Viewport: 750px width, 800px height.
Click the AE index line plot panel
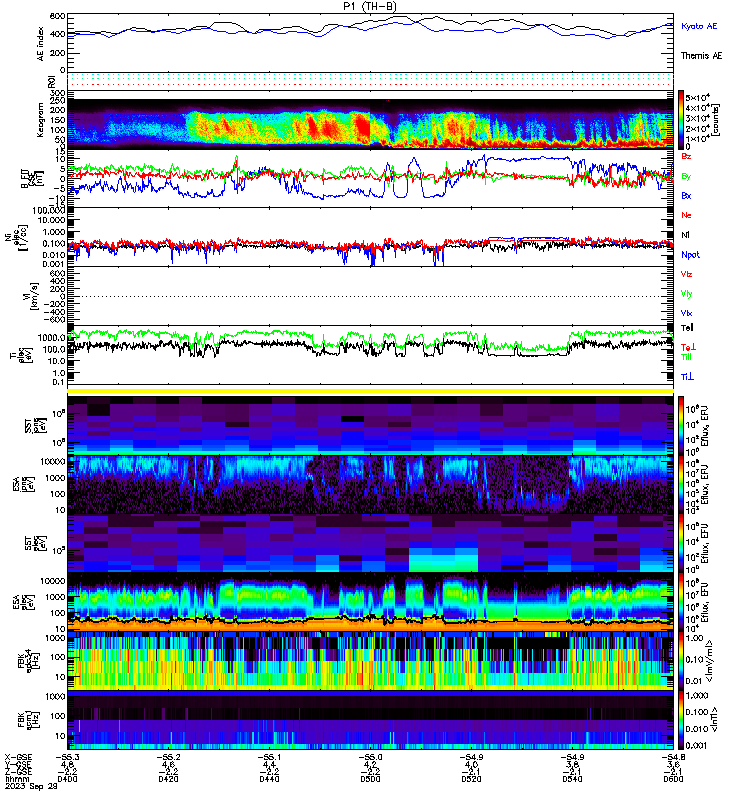370,43
